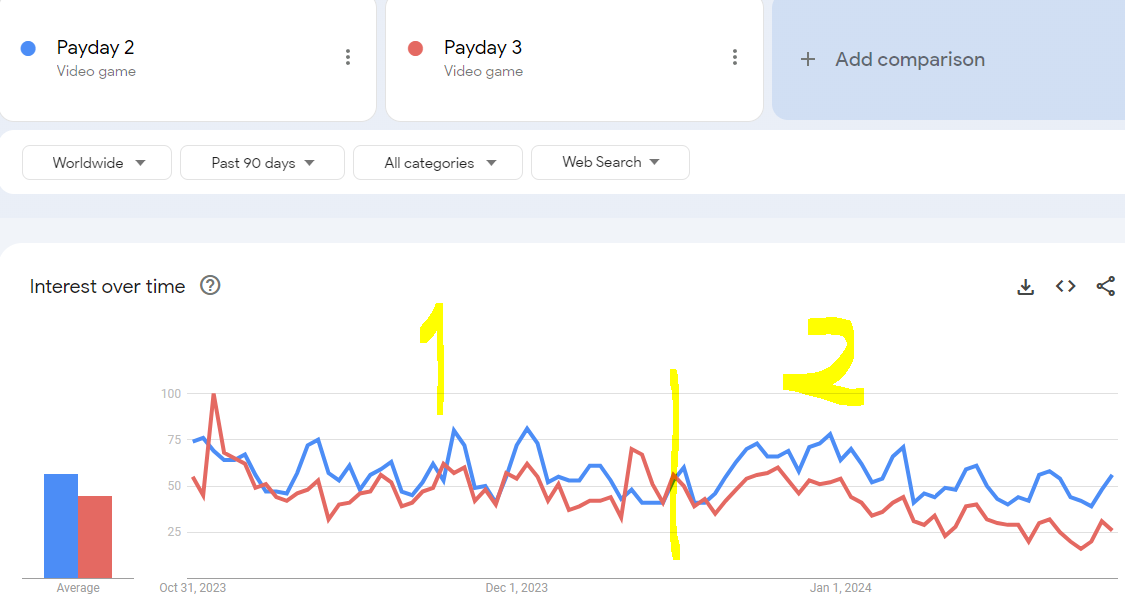Viewport: 1125px width, 609px height.
Task: Click the red Payday 3 color dot
Action: (x=415, y=49)
